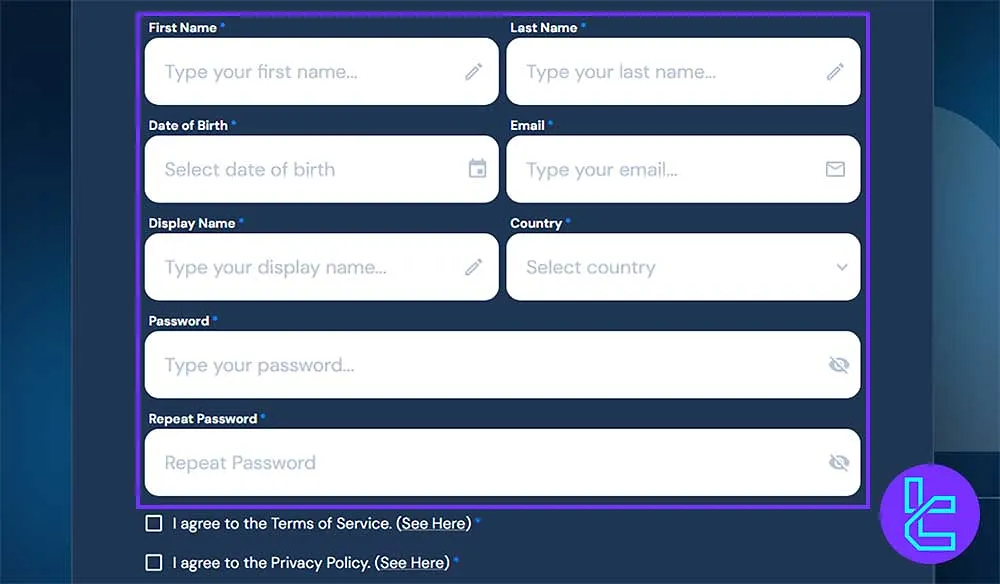Open the Terms of Service See Here link

pyautogui.click(x=434, y=523)
